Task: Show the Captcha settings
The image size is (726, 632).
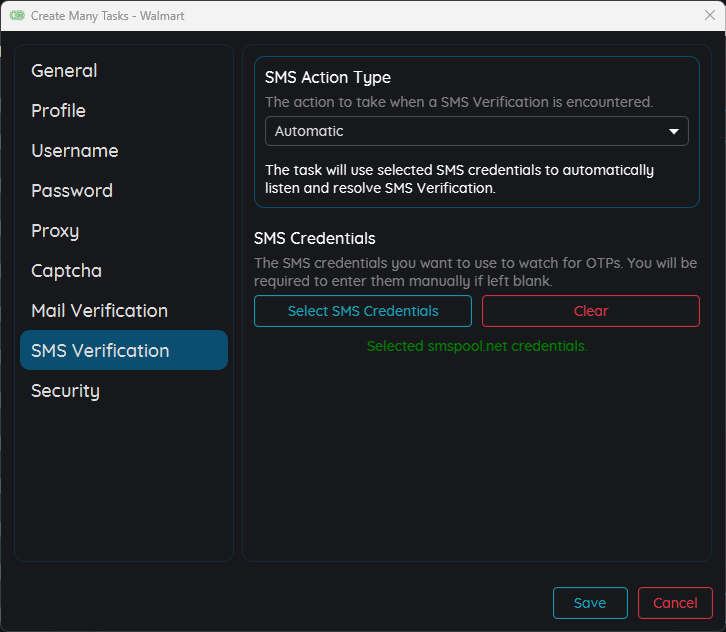Action: (x=66, y=271)
